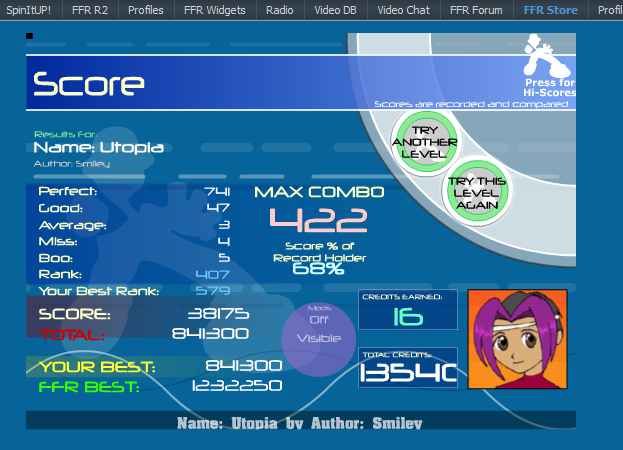This screenshot has height=450, width=623.
Task: Click the Credits Earned box showing 16
Action: (x=408, y=311)
